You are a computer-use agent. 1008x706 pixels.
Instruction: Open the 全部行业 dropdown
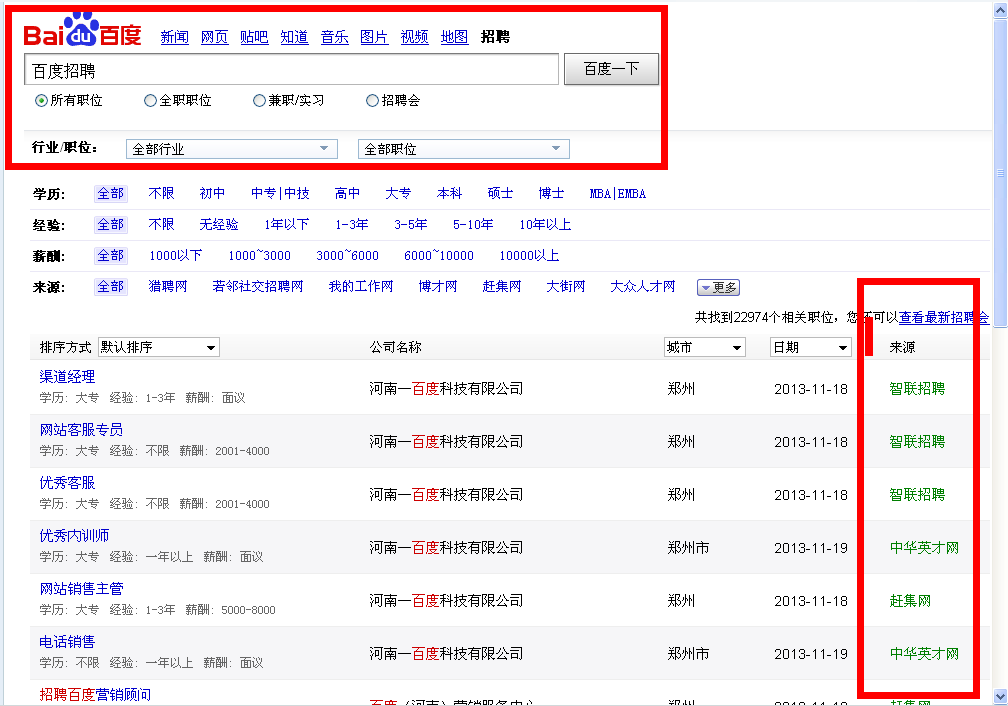(x=231, y=149)
